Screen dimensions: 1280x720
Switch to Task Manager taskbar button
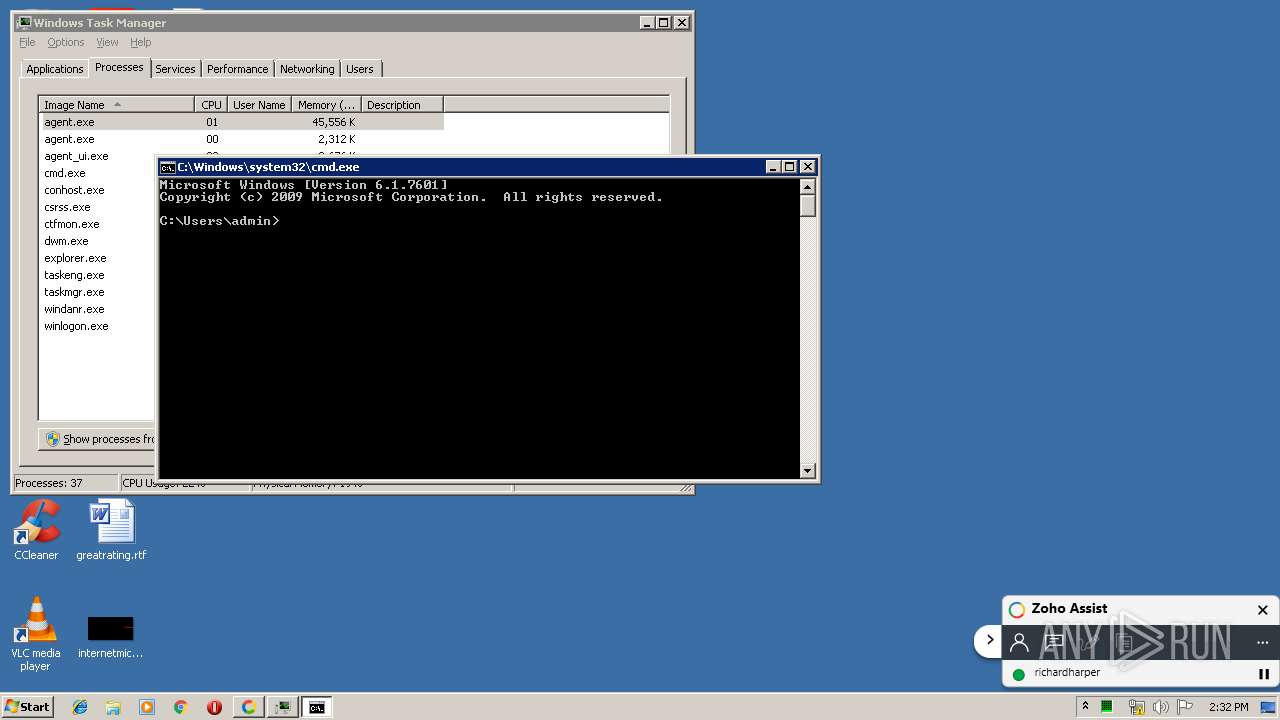click(x=283, y=707)
